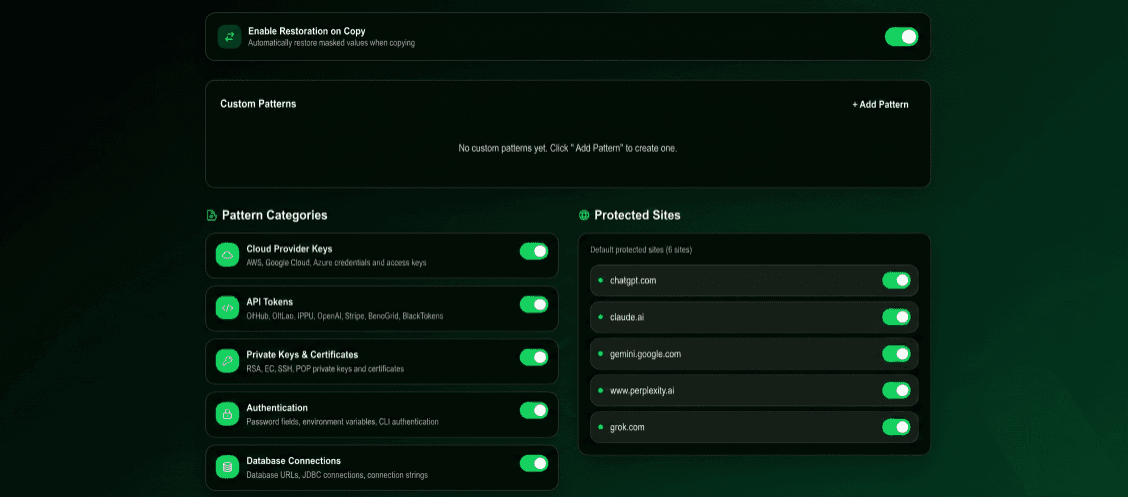Click the Protected Sites heading text
Image resolution: width=1128 pixels, height=497 pixels.
tap(637, 215)
